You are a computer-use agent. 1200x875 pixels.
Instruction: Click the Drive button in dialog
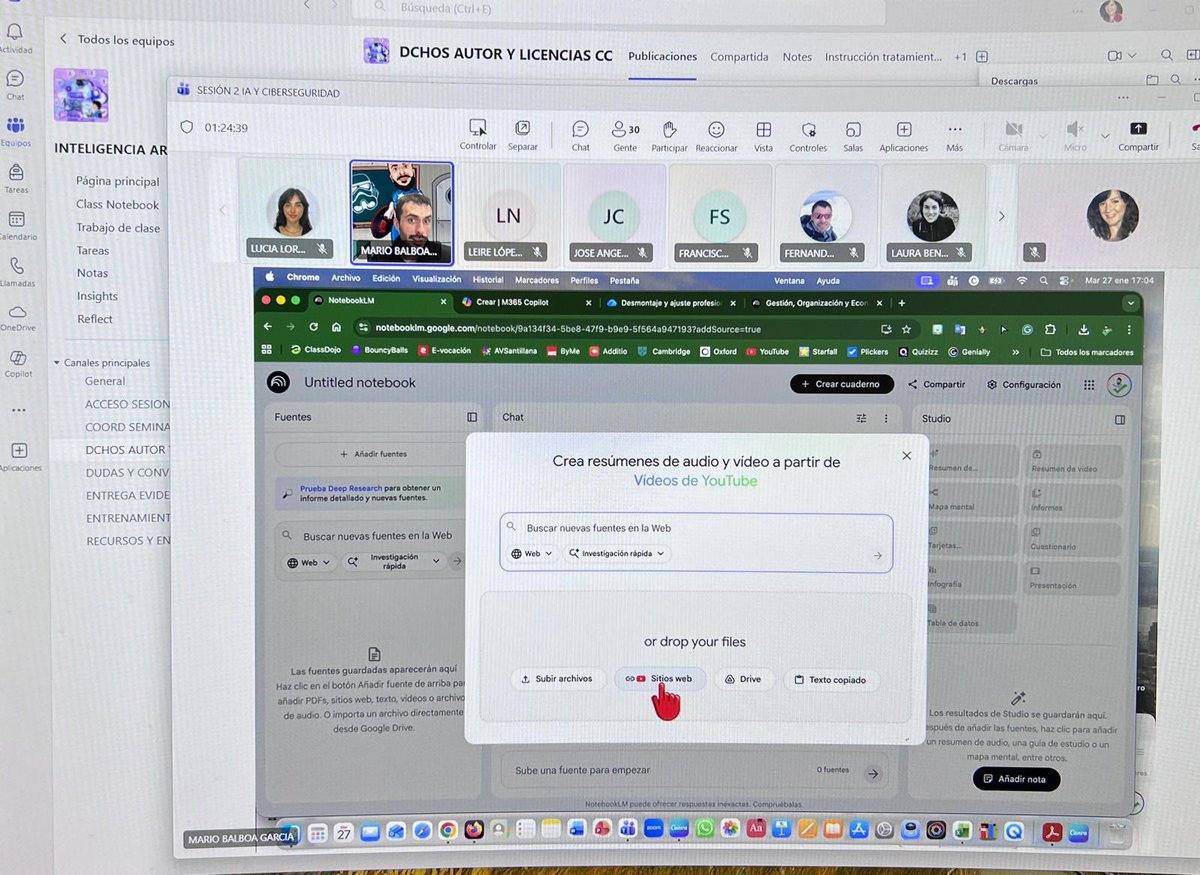pyautogui.click(x=744, y=679)
